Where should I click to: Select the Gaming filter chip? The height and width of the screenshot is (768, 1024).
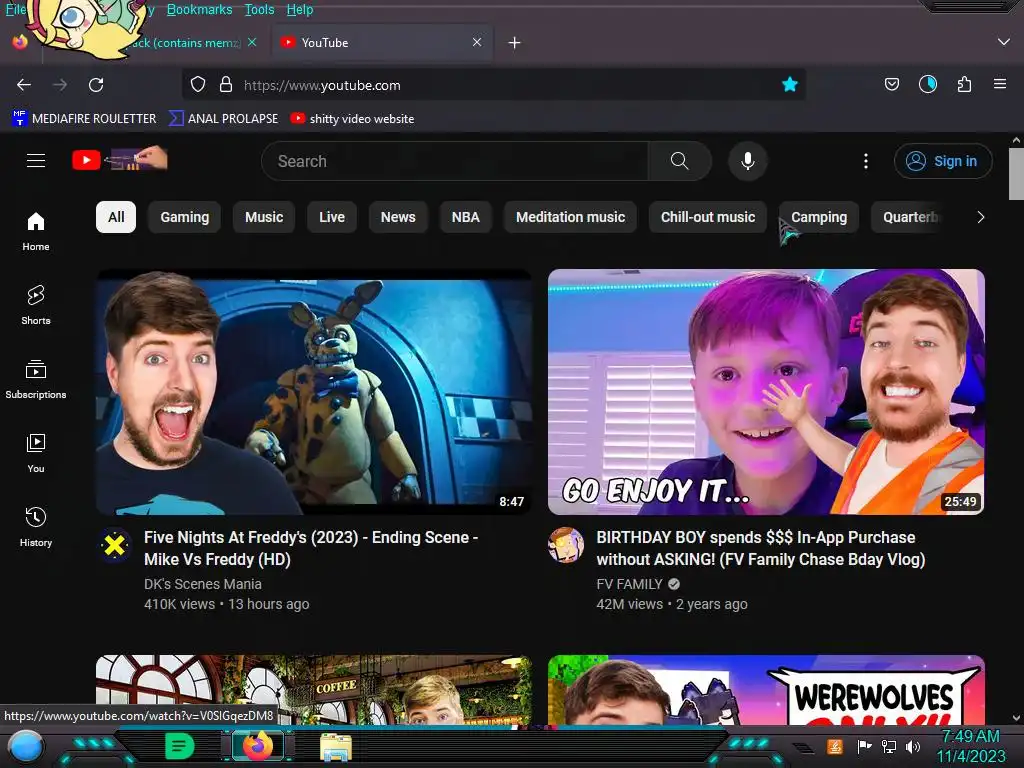click(x=185, y=217)
